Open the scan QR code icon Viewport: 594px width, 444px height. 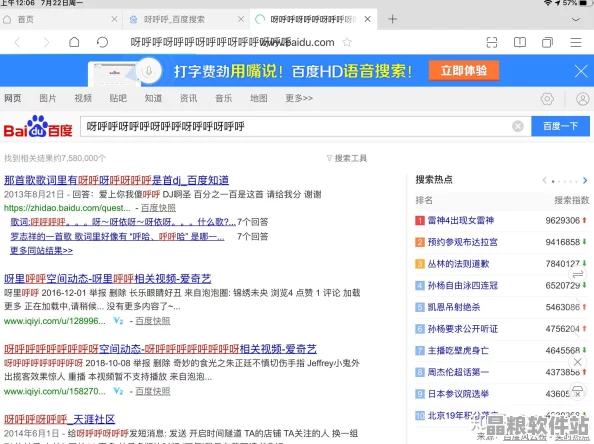(492, 42)
